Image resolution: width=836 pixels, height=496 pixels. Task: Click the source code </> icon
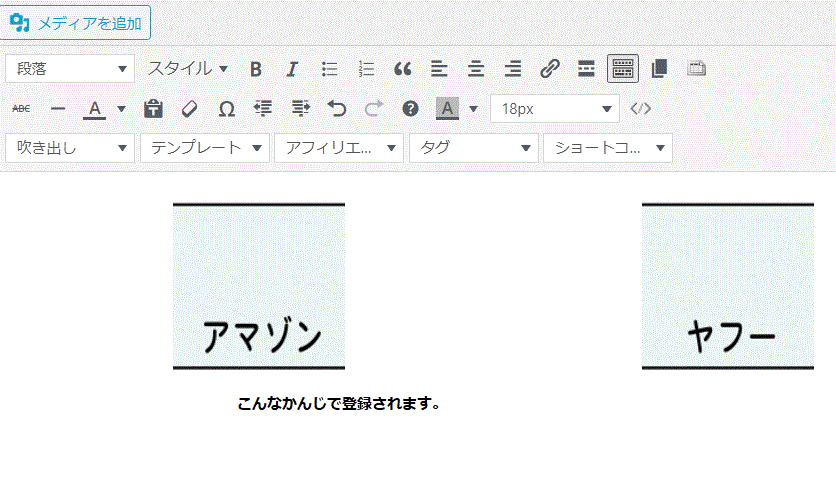click(640, 109)
